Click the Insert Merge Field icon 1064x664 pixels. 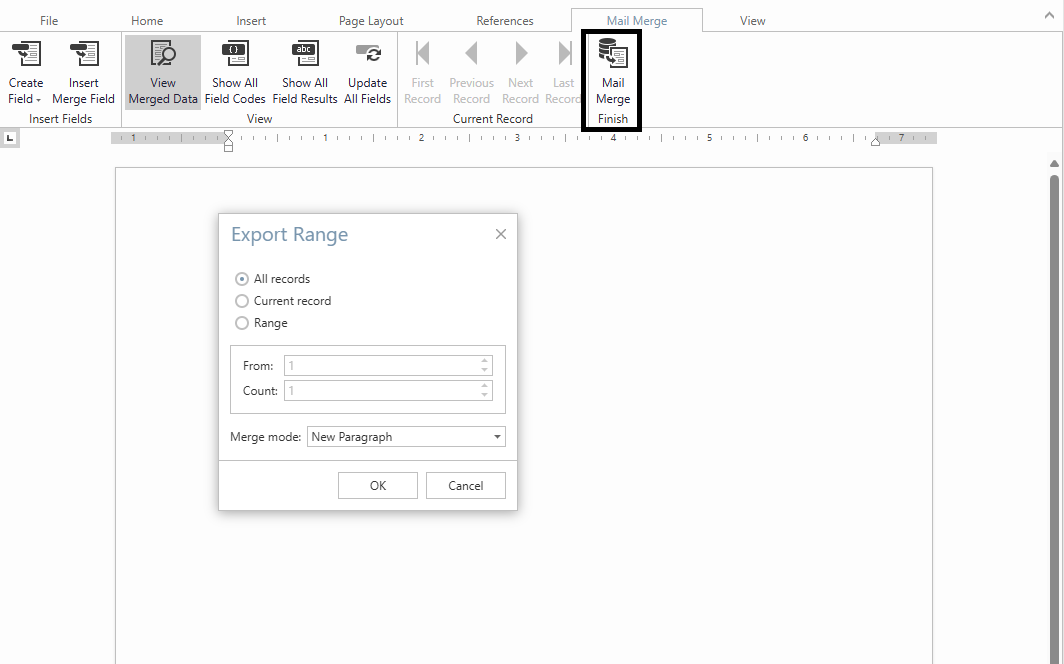pyautogui.click(x=84, y=54)
